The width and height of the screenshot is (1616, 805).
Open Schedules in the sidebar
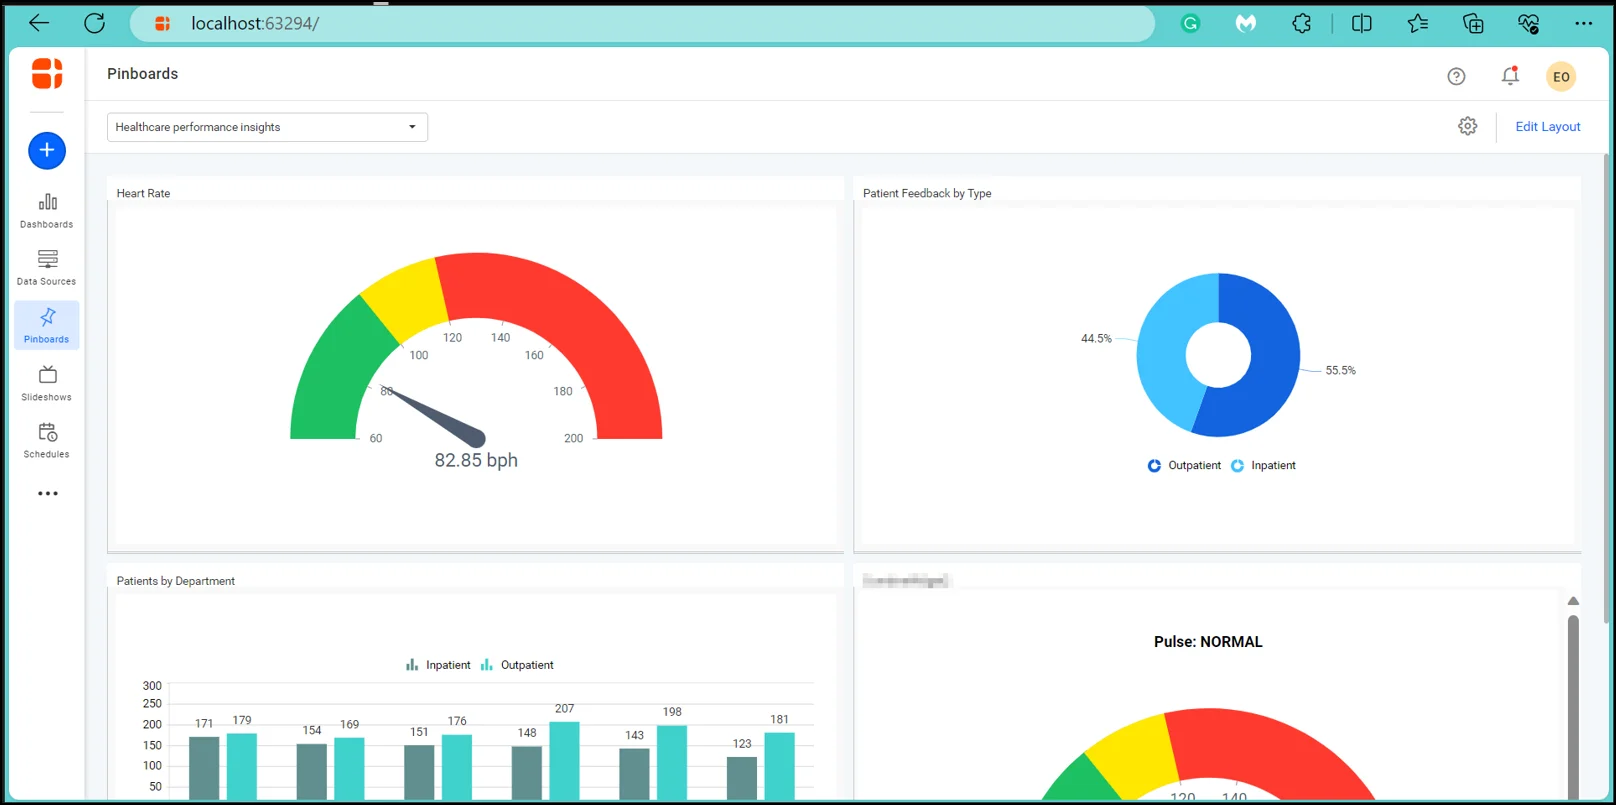pos(47,440)
